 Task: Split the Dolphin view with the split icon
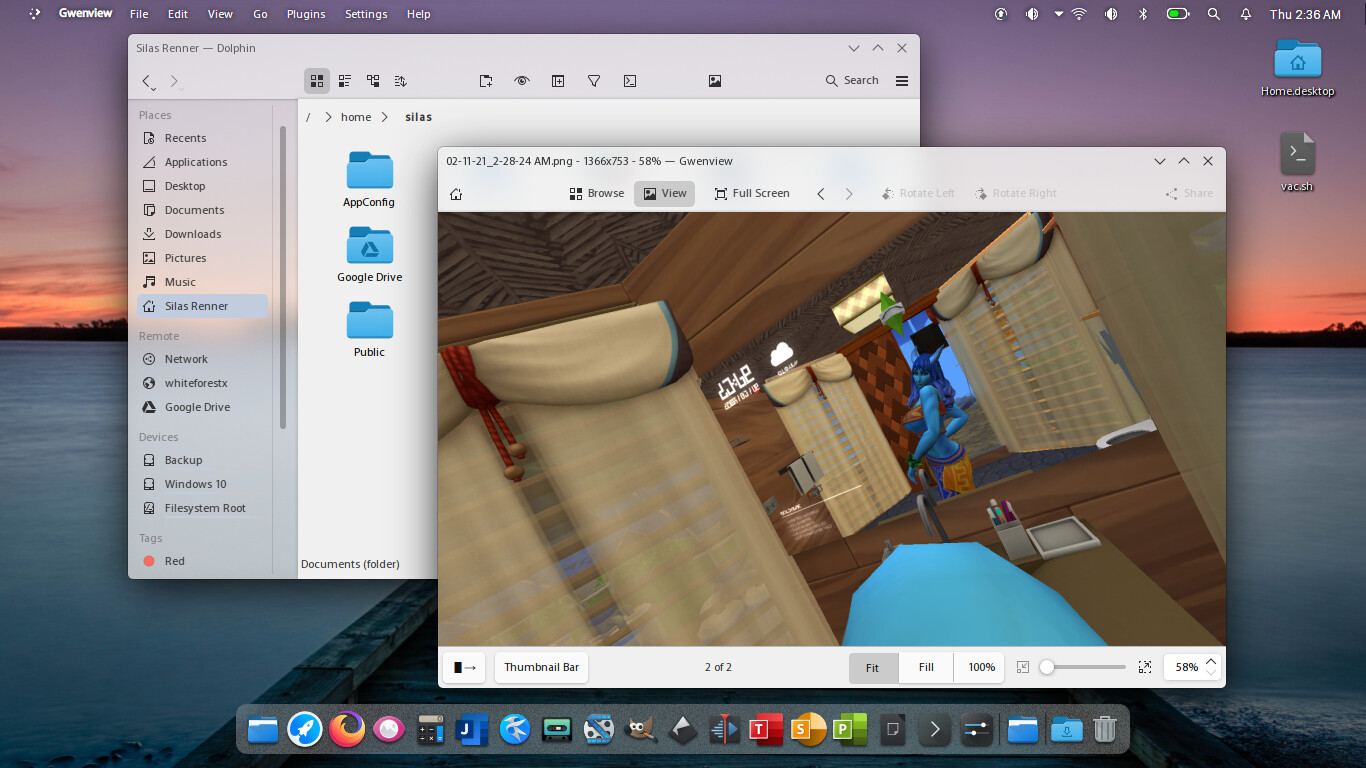[x=558, y=81]
